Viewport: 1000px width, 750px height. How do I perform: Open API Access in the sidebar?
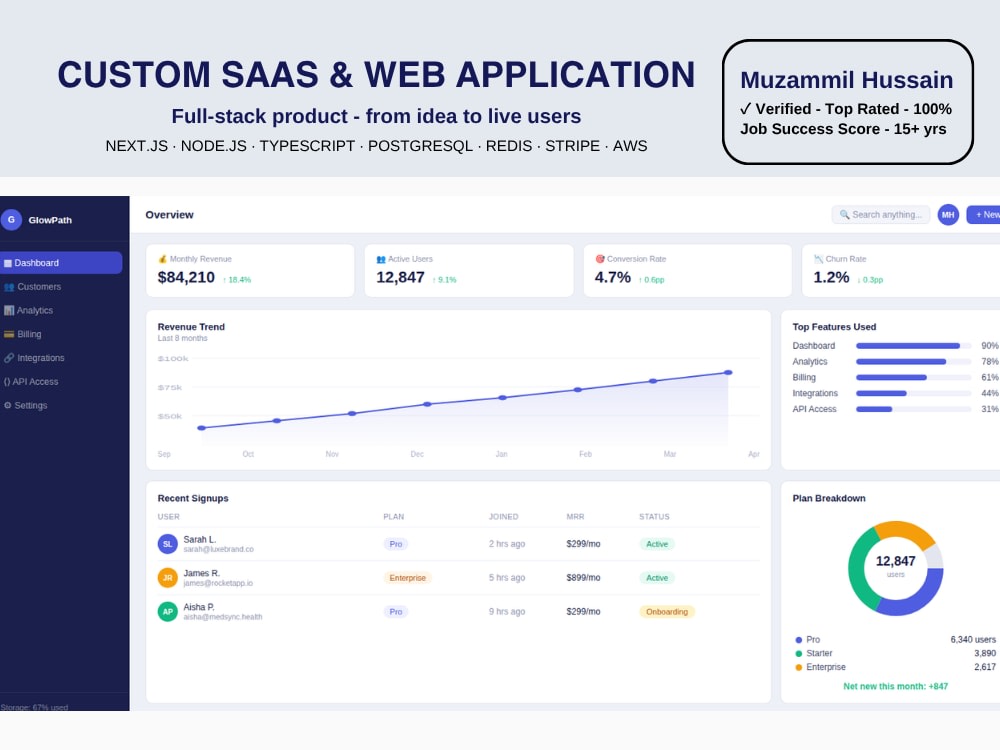61,381
